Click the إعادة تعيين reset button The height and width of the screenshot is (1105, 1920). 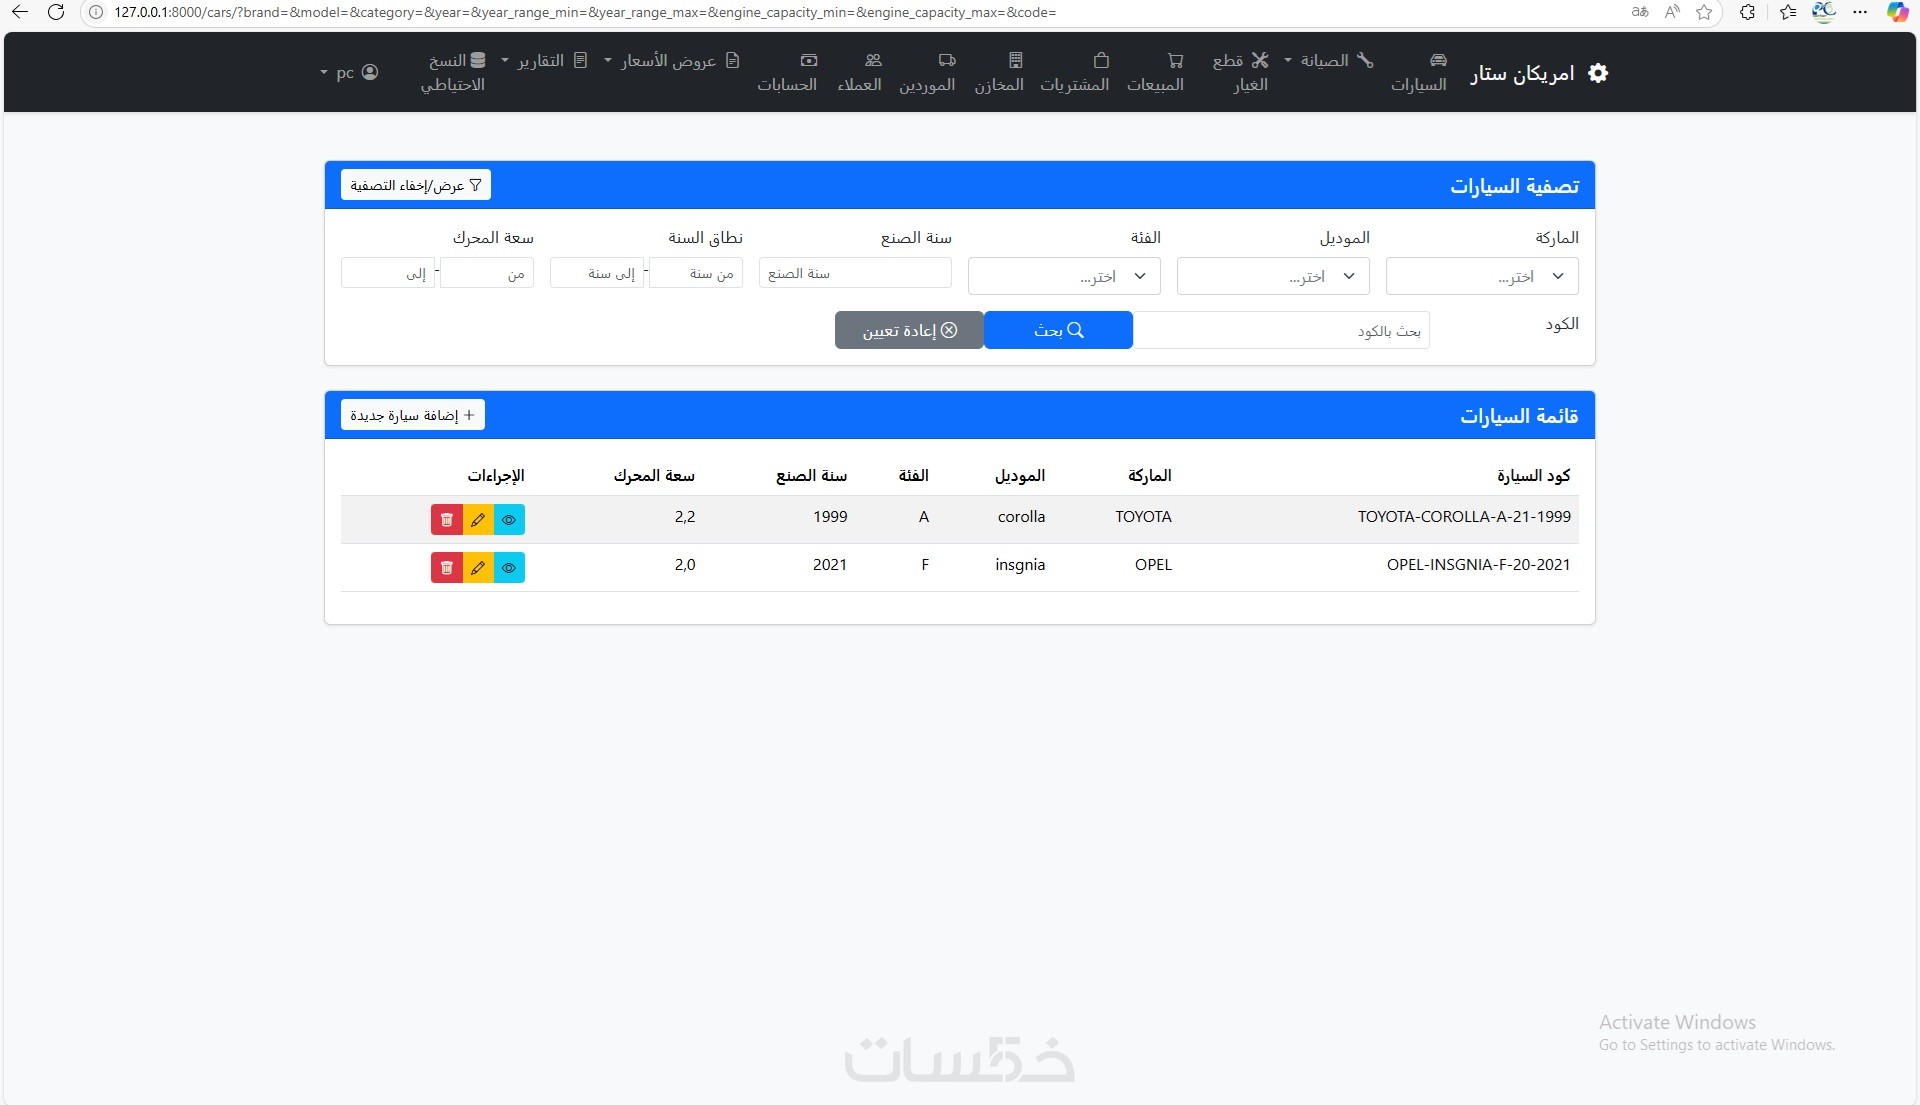909,330
